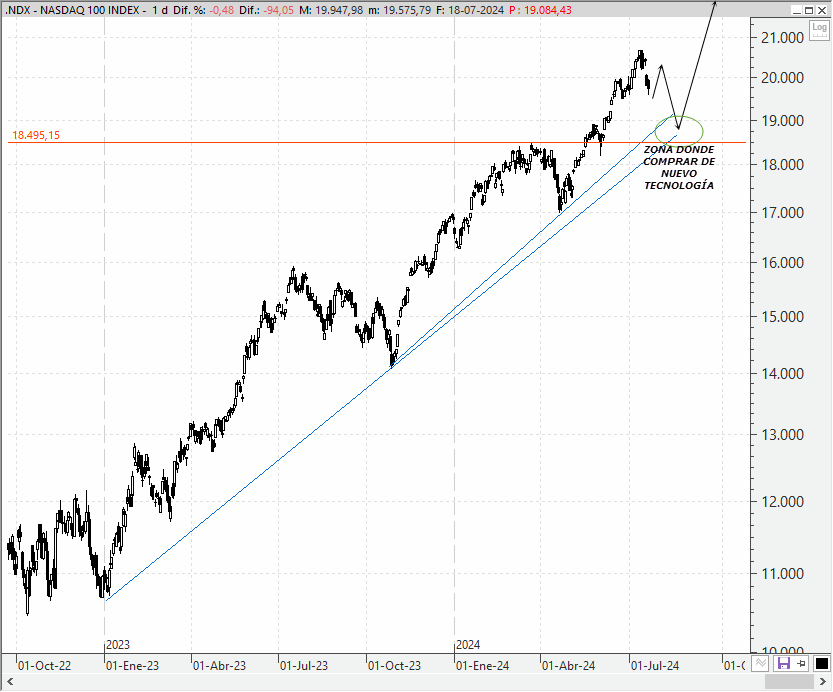Click the 01-Abr-24 date axis label

coord(568,666)
